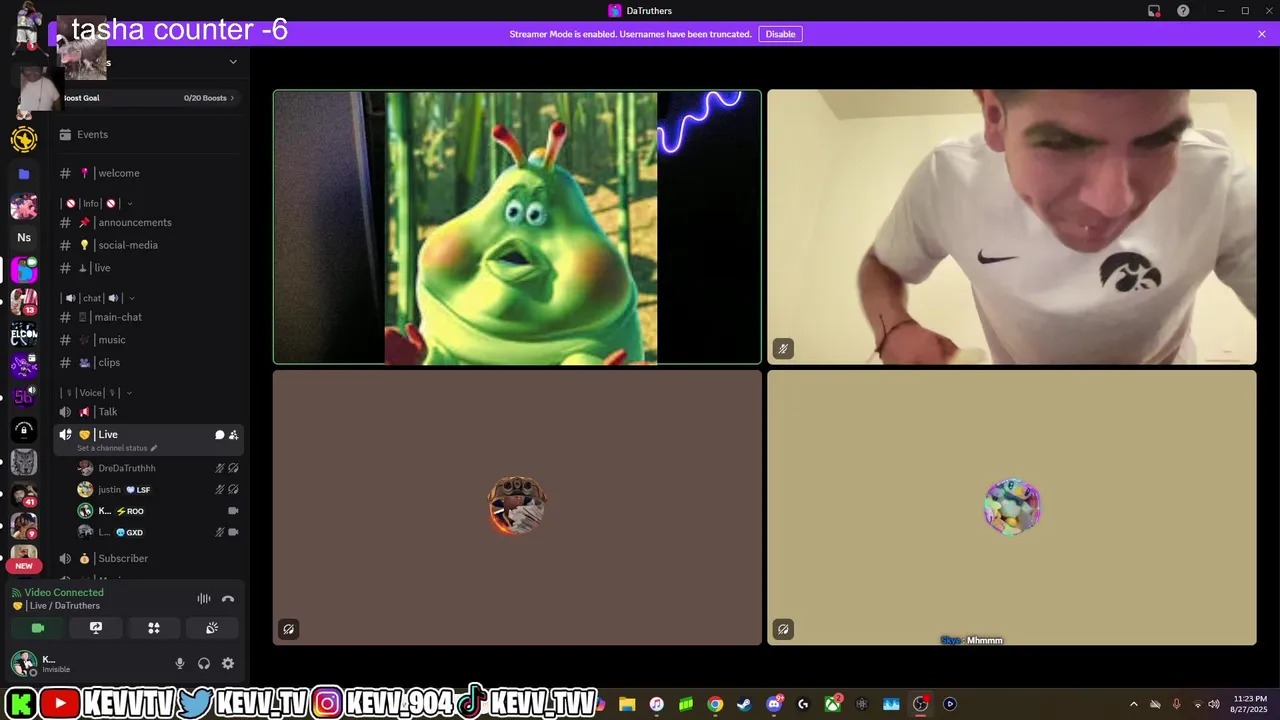Select DreDaTruthhh in the voice list
Viewport: 1280px width, 720px height.
point(127,468)
